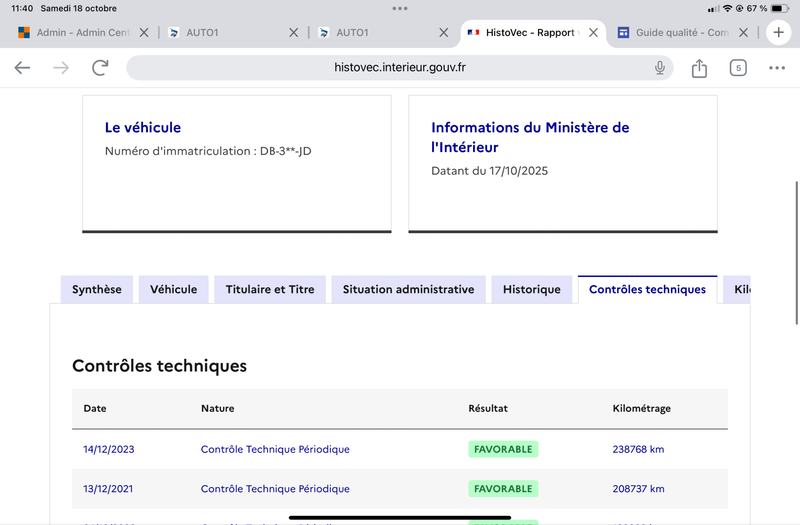
Task: Open the share sheet icon
Action: [x=699, y=68]
